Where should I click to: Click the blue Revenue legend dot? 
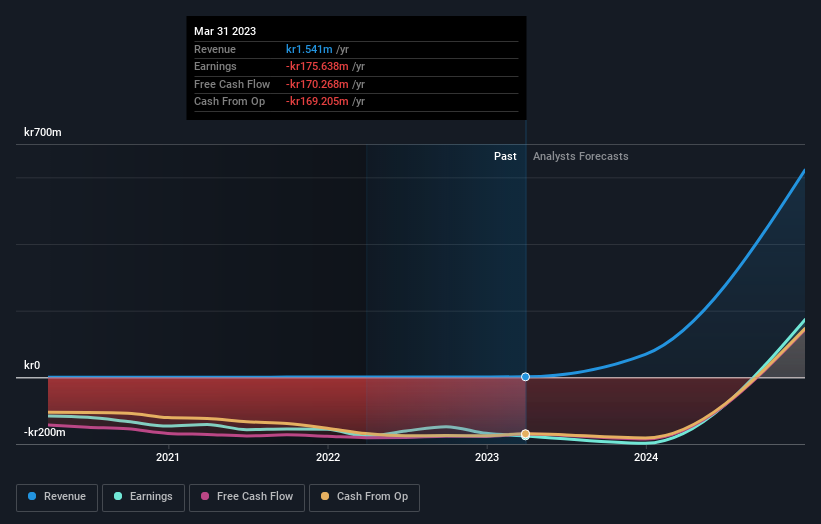pyautogui.click(x=32, y=496)
